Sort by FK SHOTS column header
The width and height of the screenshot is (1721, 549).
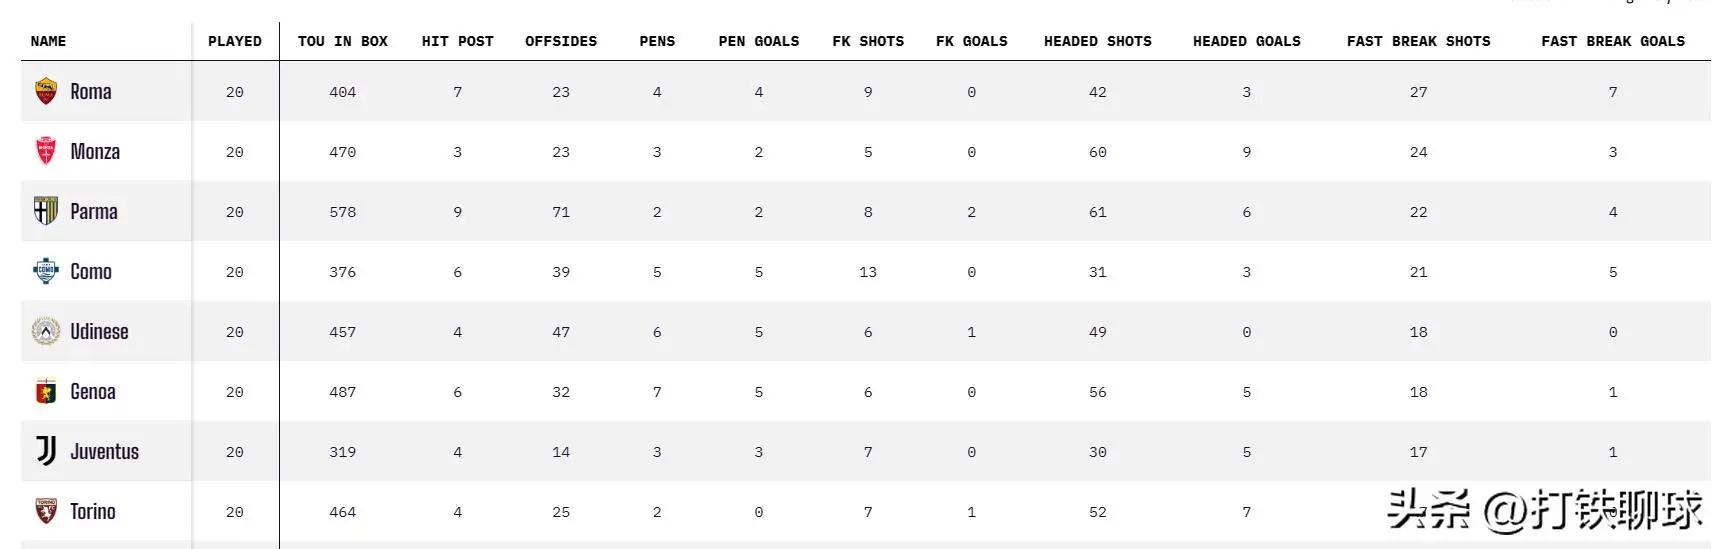coord(868,42)
